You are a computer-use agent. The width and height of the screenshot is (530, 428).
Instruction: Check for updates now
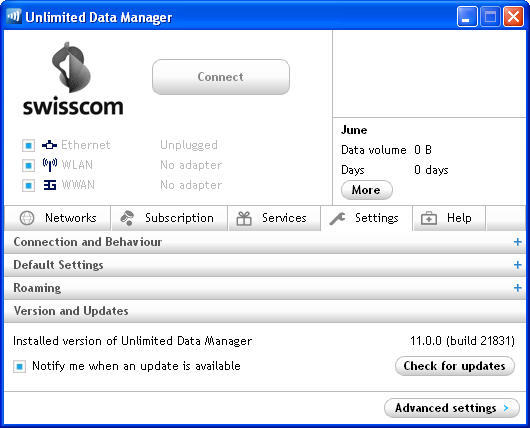pos(455,366)
